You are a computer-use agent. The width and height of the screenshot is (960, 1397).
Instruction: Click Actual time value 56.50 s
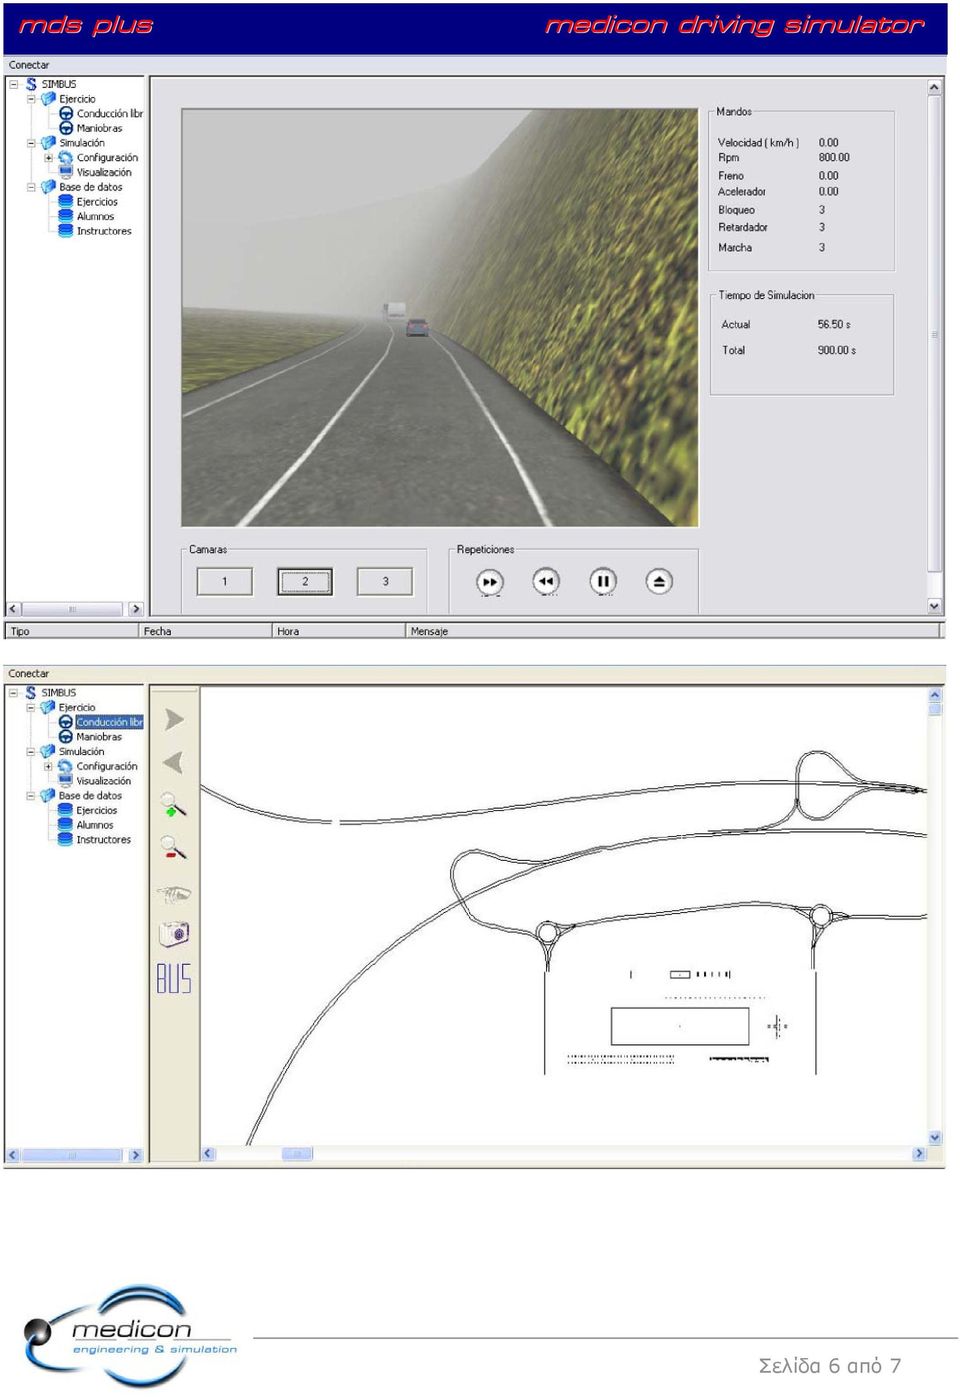(x=834, y=325)
